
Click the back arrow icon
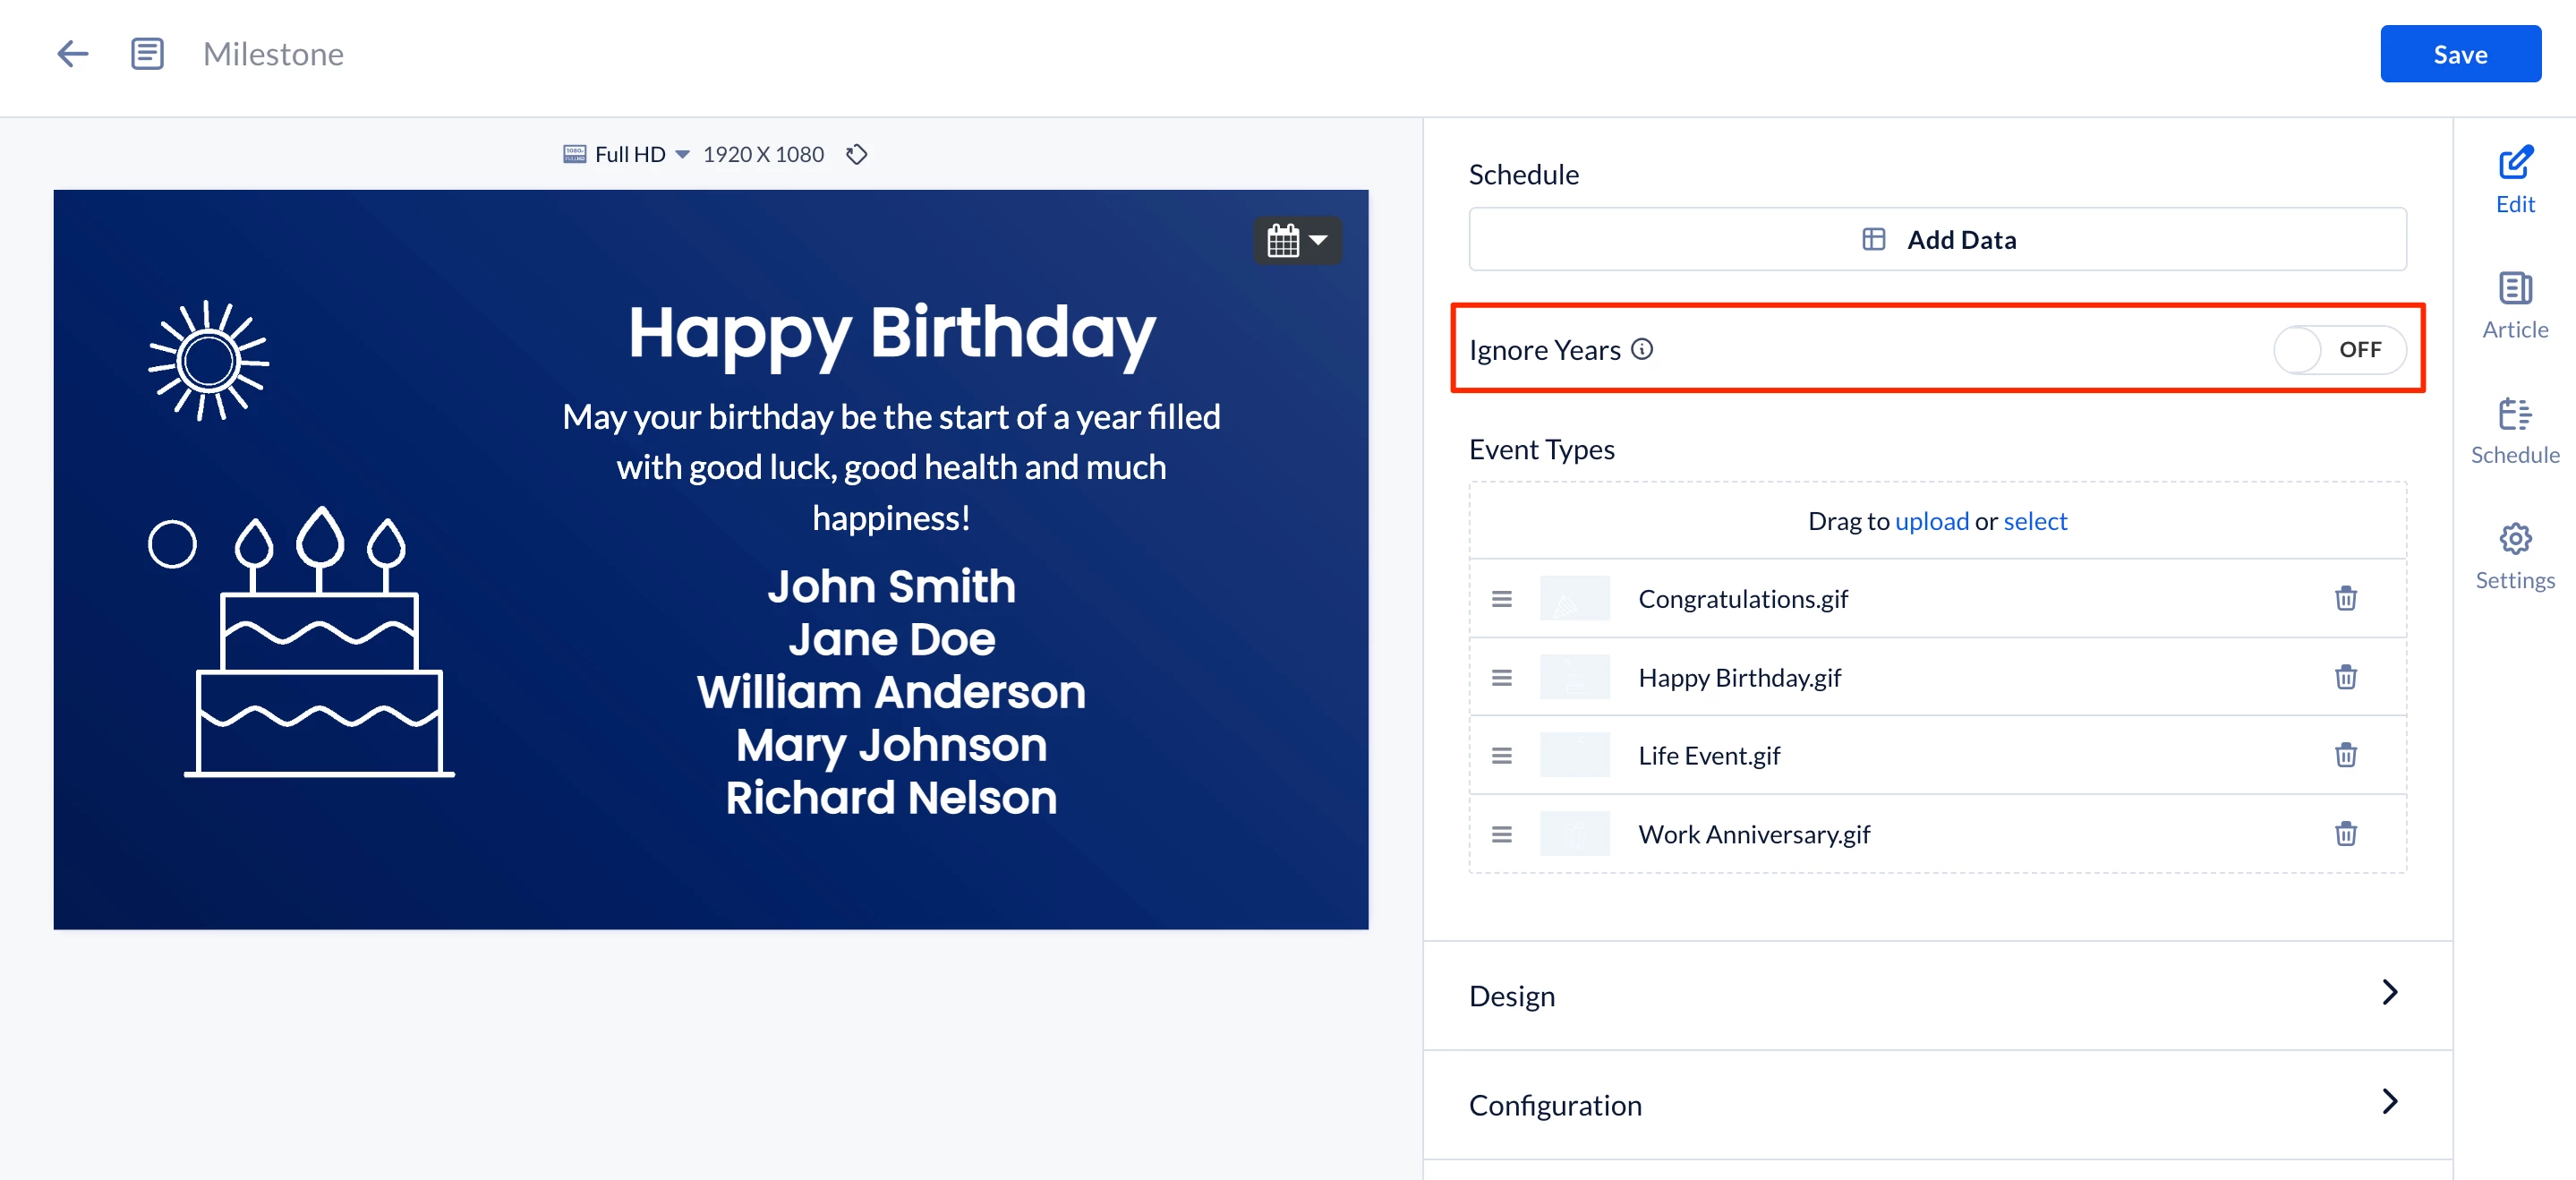(73, 54)
